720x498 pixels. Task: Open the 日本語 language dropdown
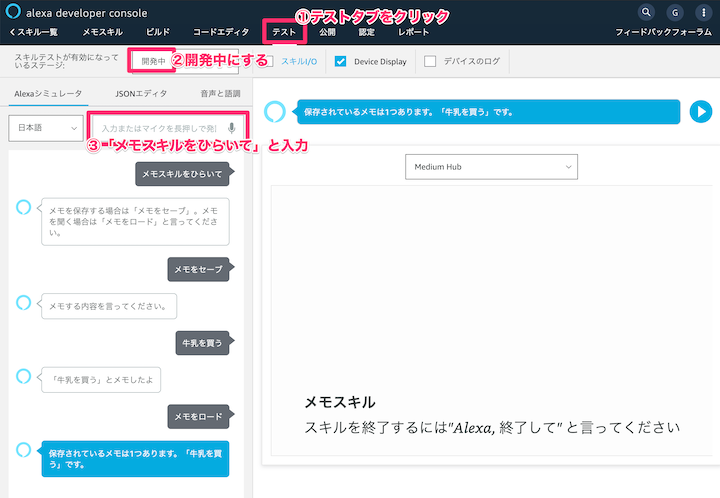[46, 128]
